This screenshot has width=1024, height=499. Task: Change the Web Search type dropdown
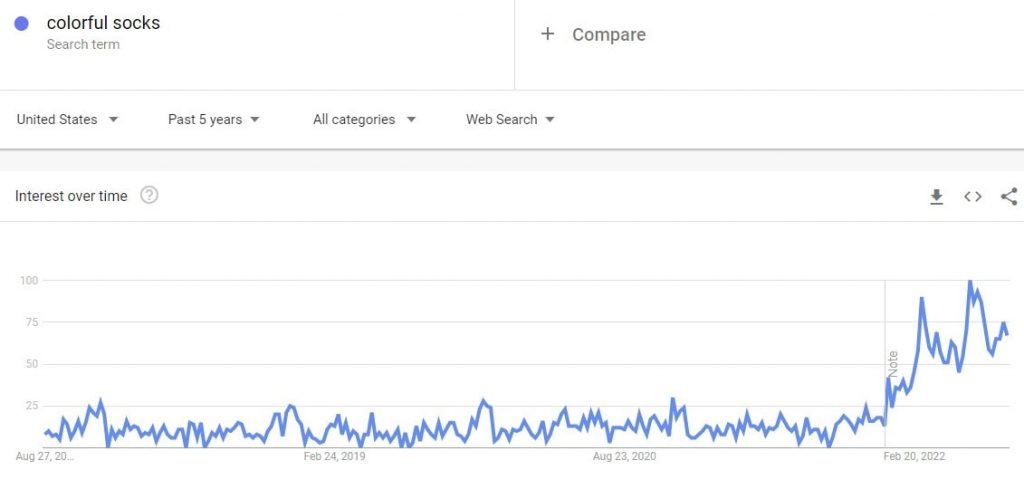coord(510,120)
